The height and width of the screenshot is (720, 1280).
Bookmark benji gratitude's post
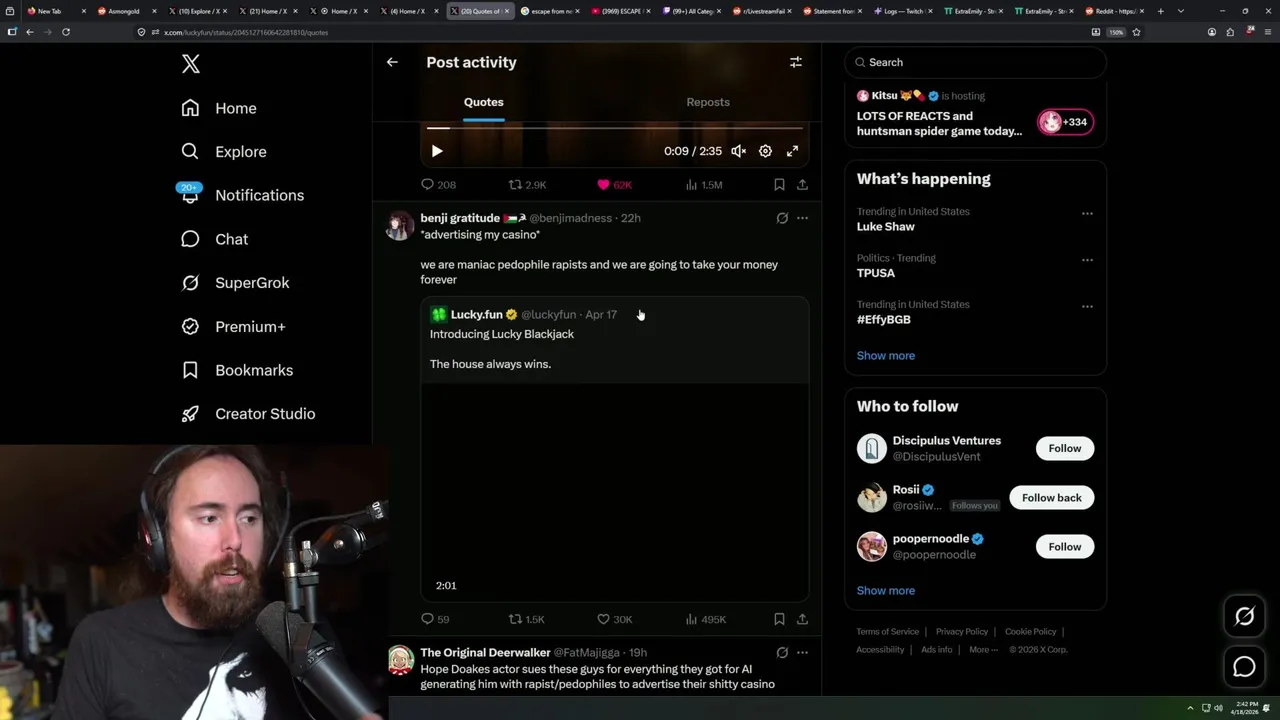point(779,620)
